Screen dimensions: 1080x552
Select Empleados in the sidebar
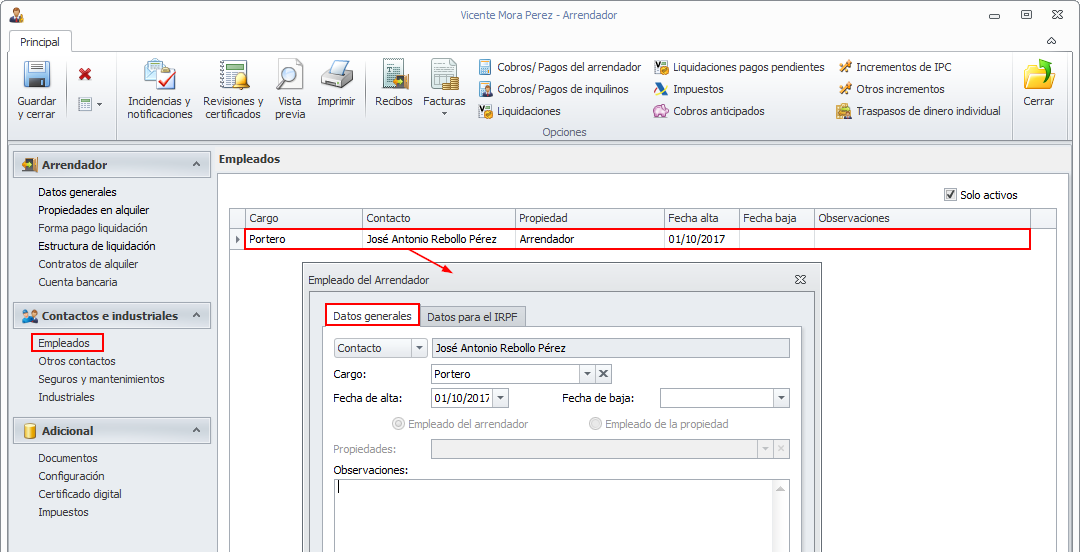pyautogui.click(x=64, y=343)
